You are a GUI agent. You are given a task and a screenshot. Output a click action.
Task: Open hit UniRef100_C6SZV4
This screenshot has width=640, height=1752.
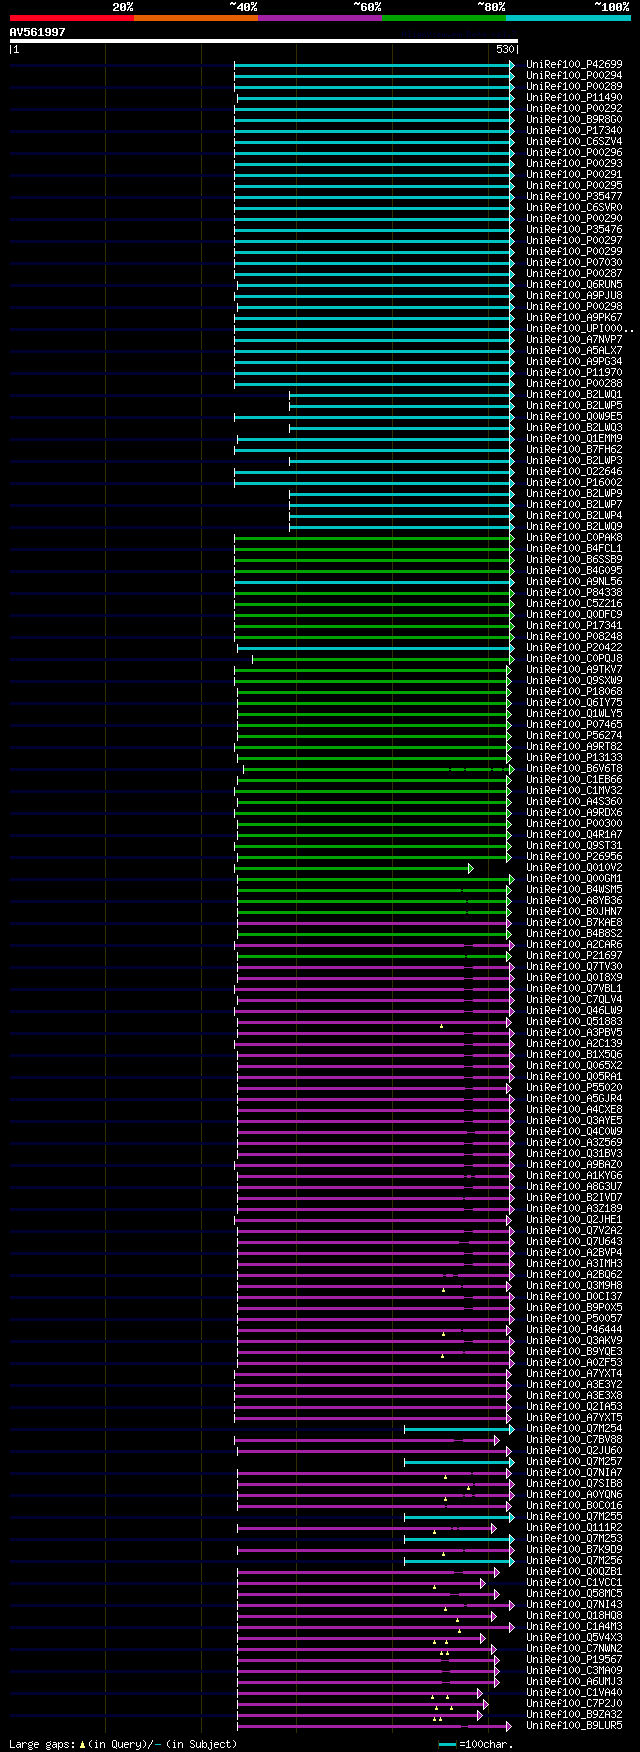point(574,142)
